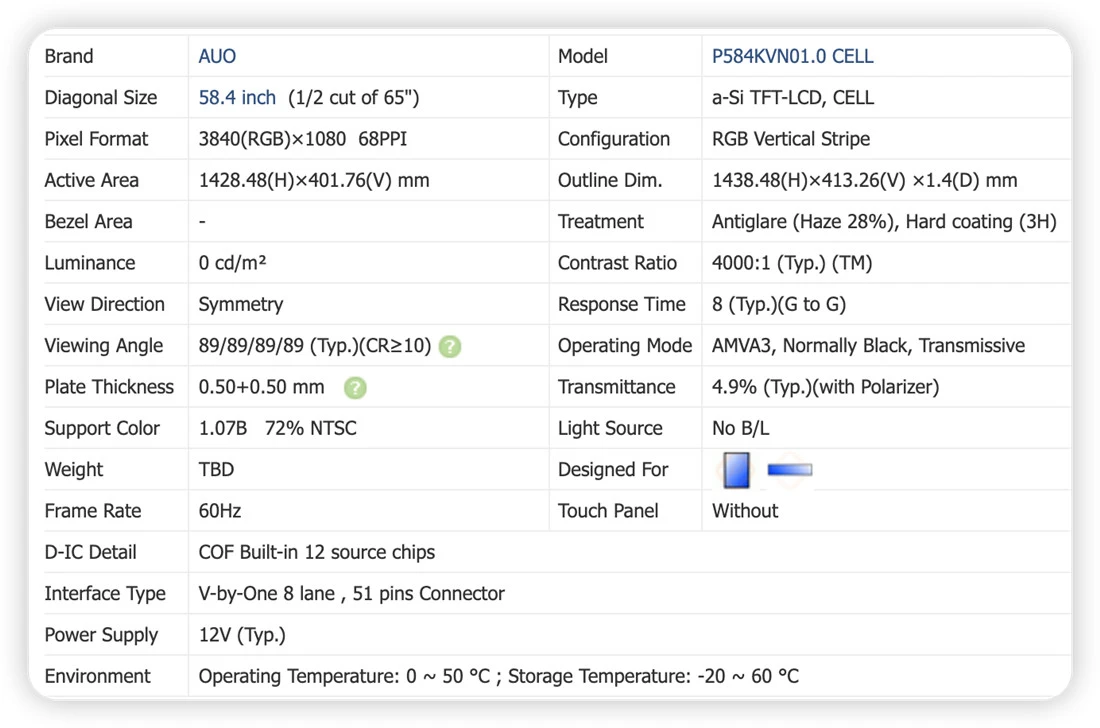Click the Outline Dim. value text

864,180
